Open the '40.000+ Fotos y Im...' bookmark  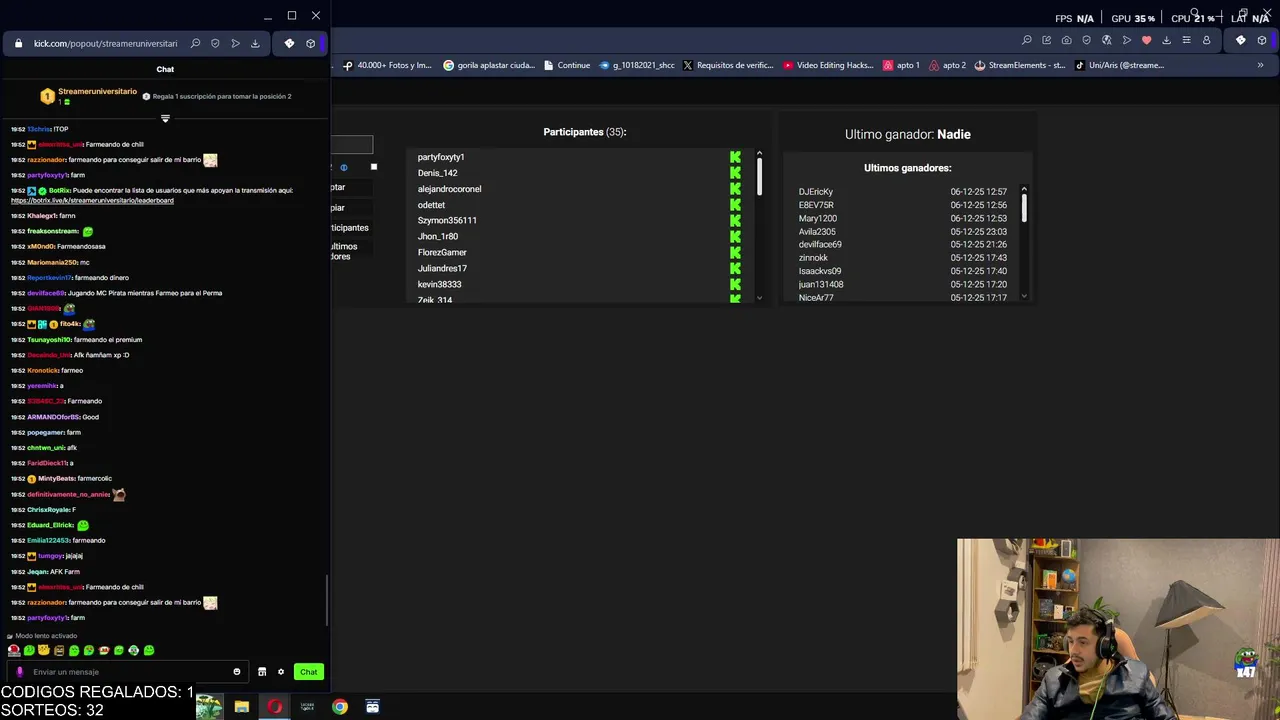[387, 65]
